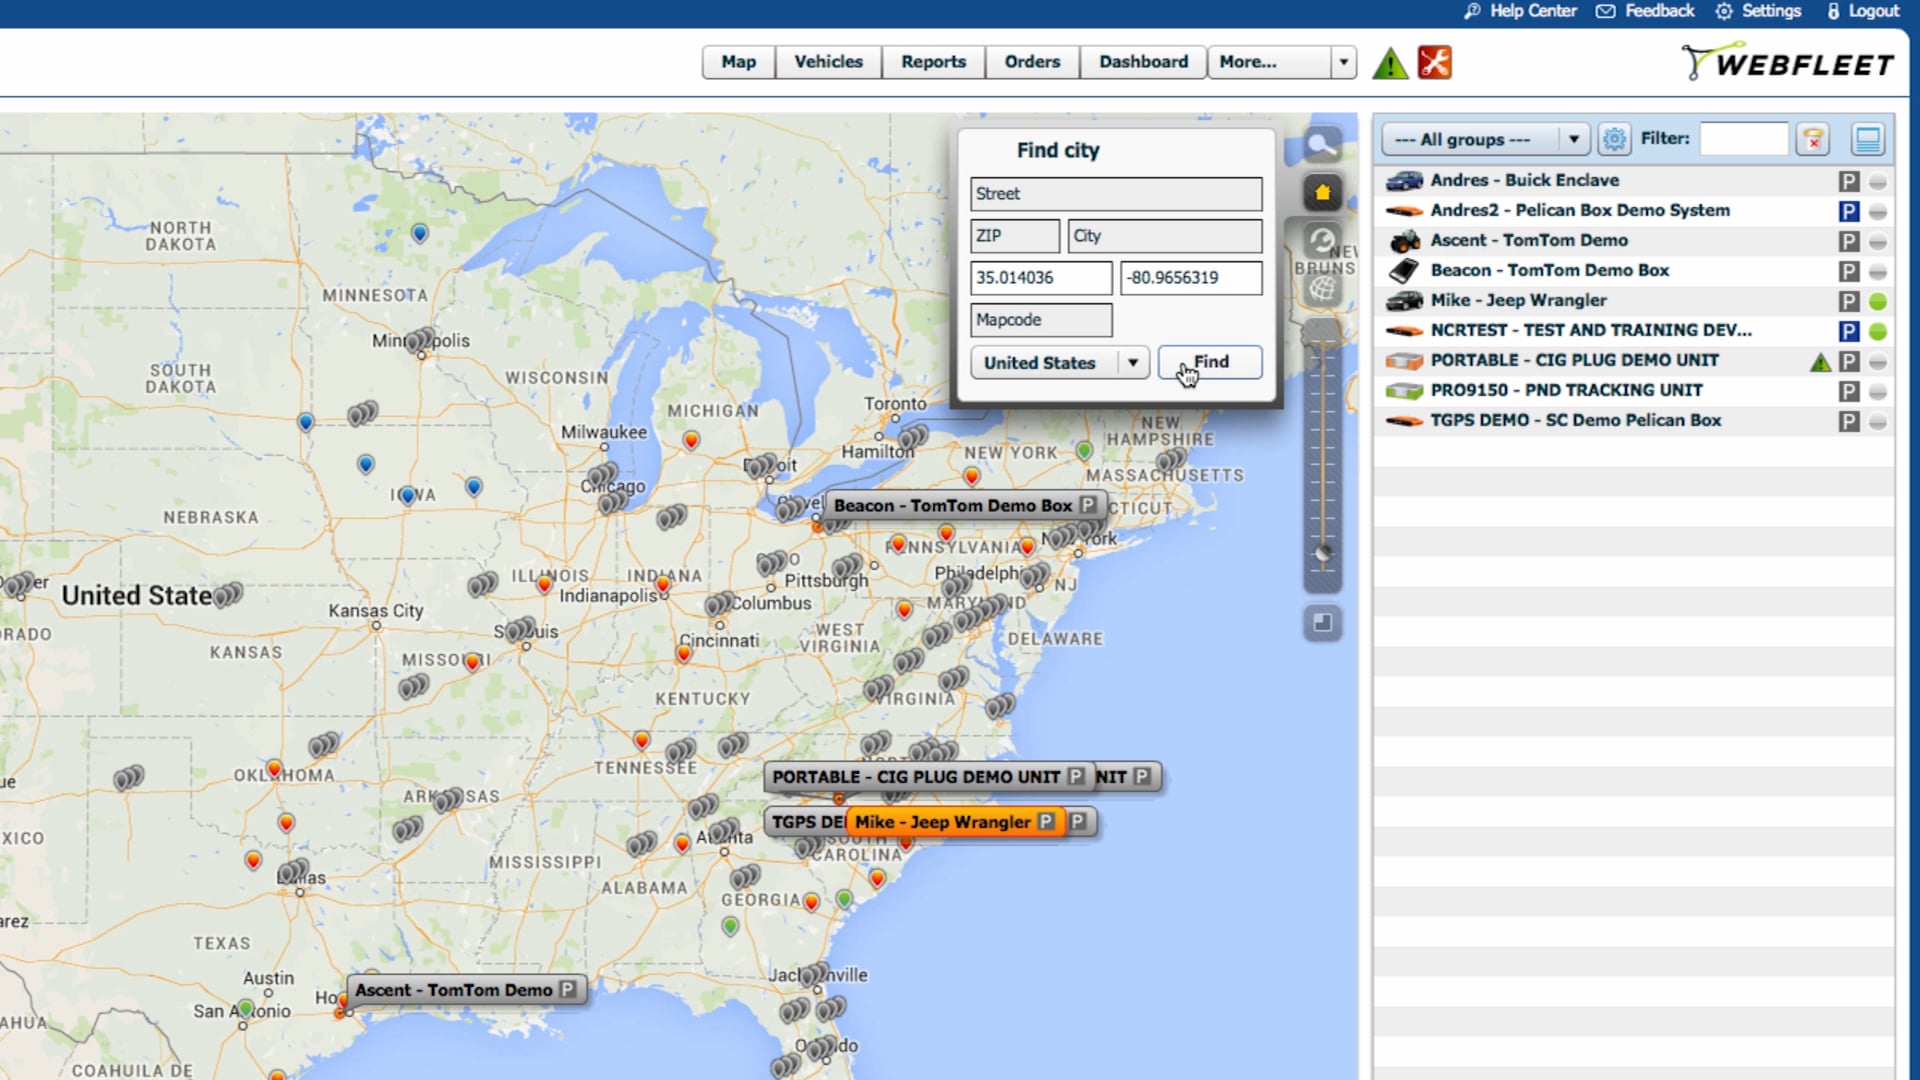This screenshot has width=1920, height=1080.
Task: Open Settings in the top bar
Action: [1758, 11]
